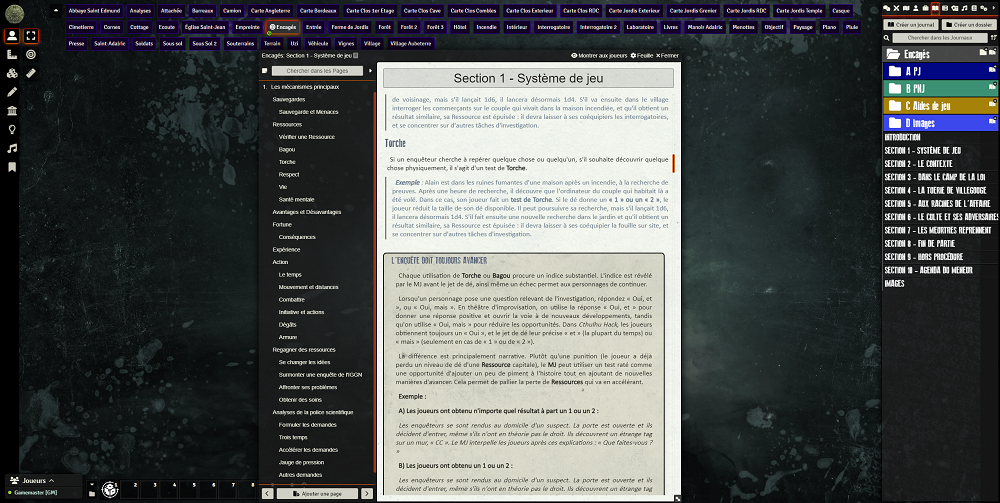The width and height of the screenshot is (1000, 503).
Task: Open Walls Controls building icon
Action: [x=12, y=110]
